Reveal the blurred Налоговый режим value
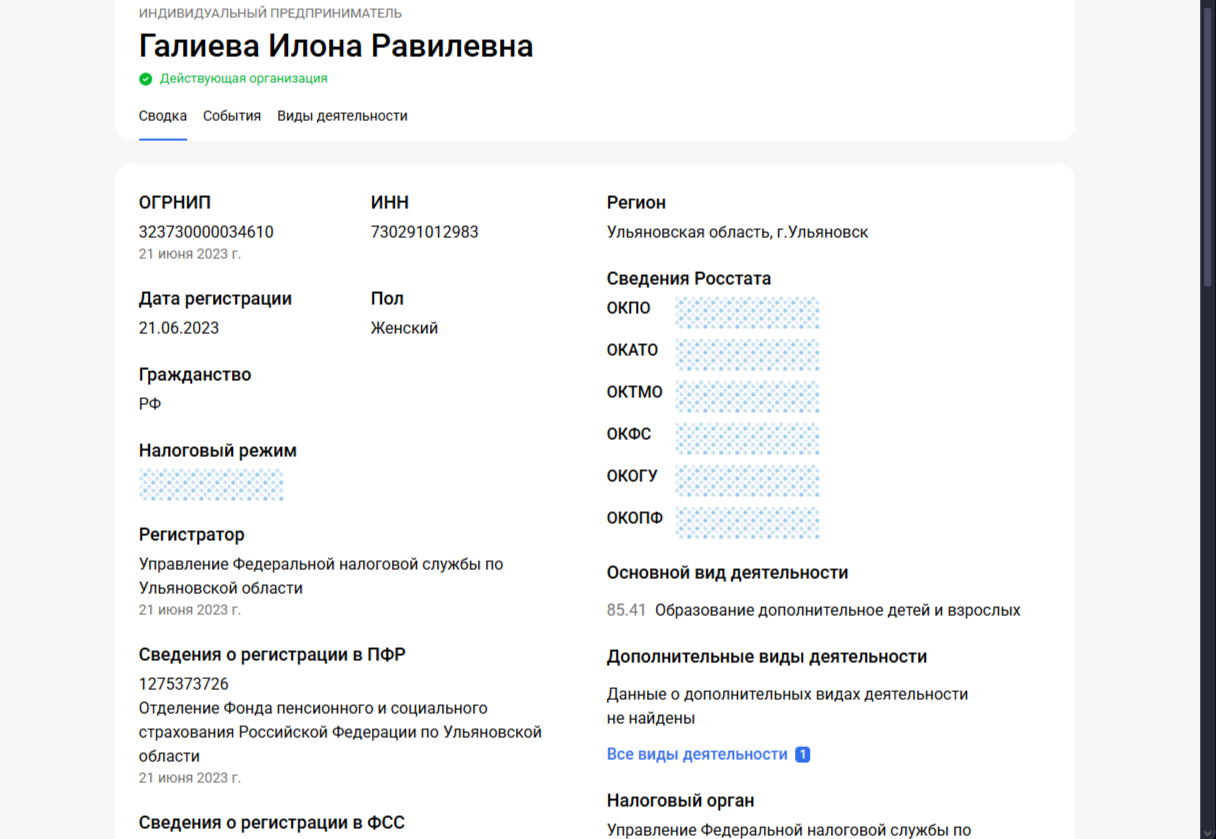Image resolution: width=1216 pixels, height=839 pixels. pyautogui.click(x=211, y=485)
